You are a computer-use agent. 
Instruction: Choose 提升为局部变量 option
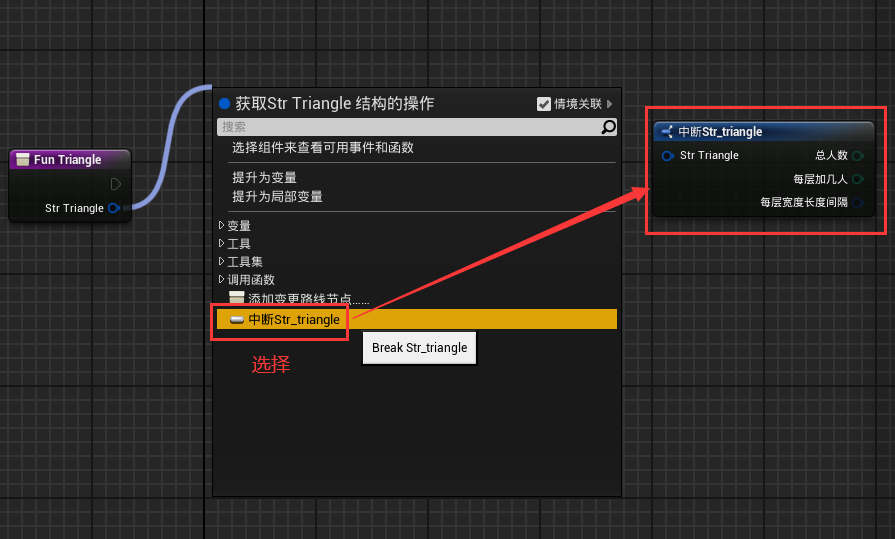pos(277,197)
